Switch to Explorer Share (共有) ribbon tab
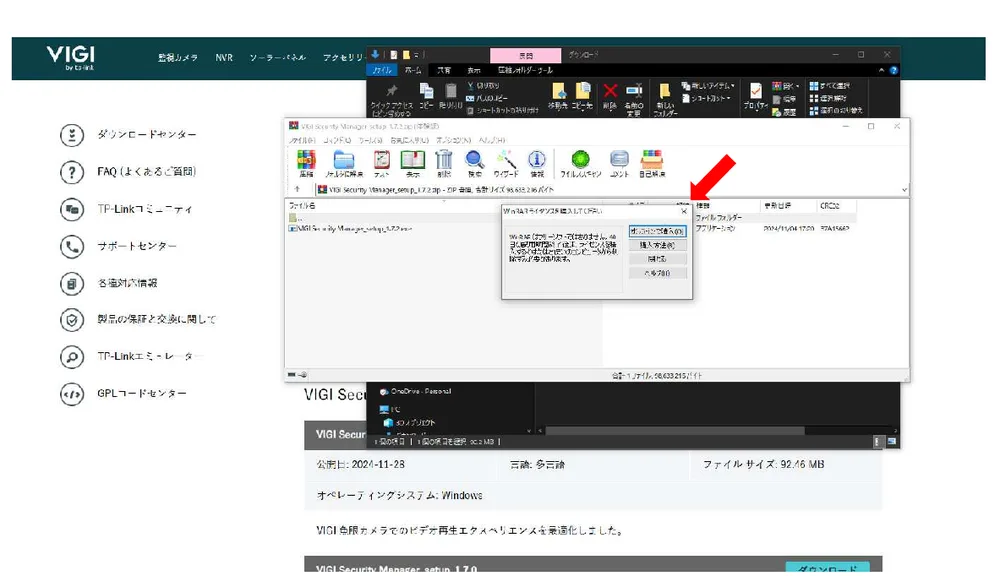The height and width of the screenshot is (576, 1000). pos(444,70)
